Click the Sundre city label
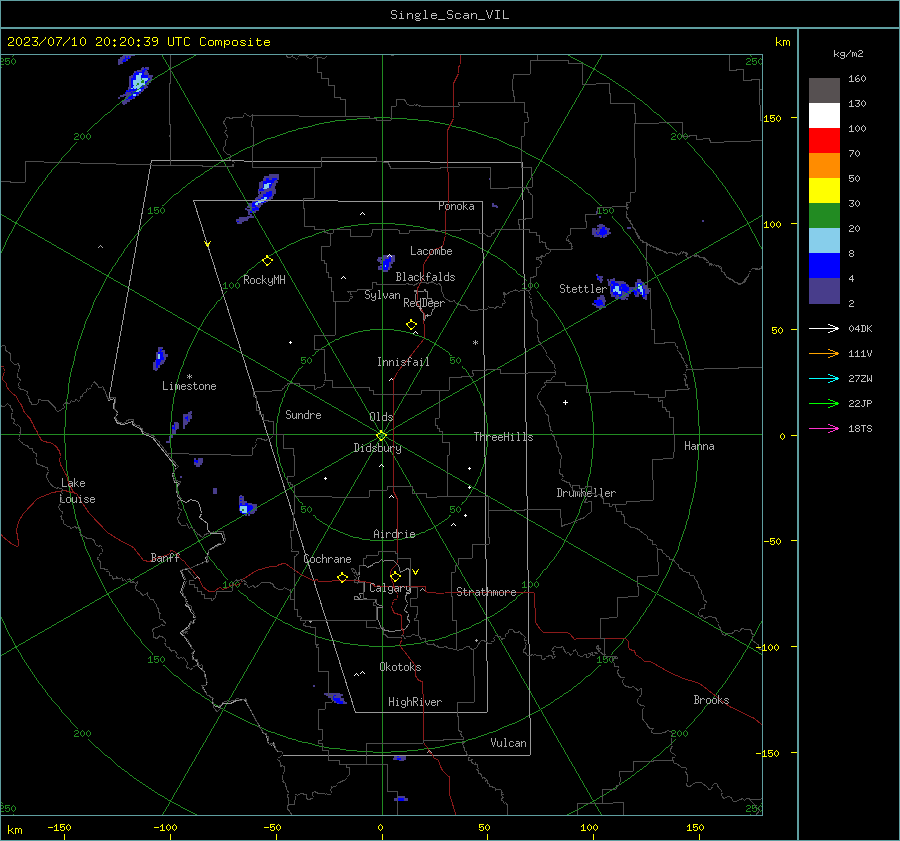Viewport: 900px width, 841px height. 303,415
